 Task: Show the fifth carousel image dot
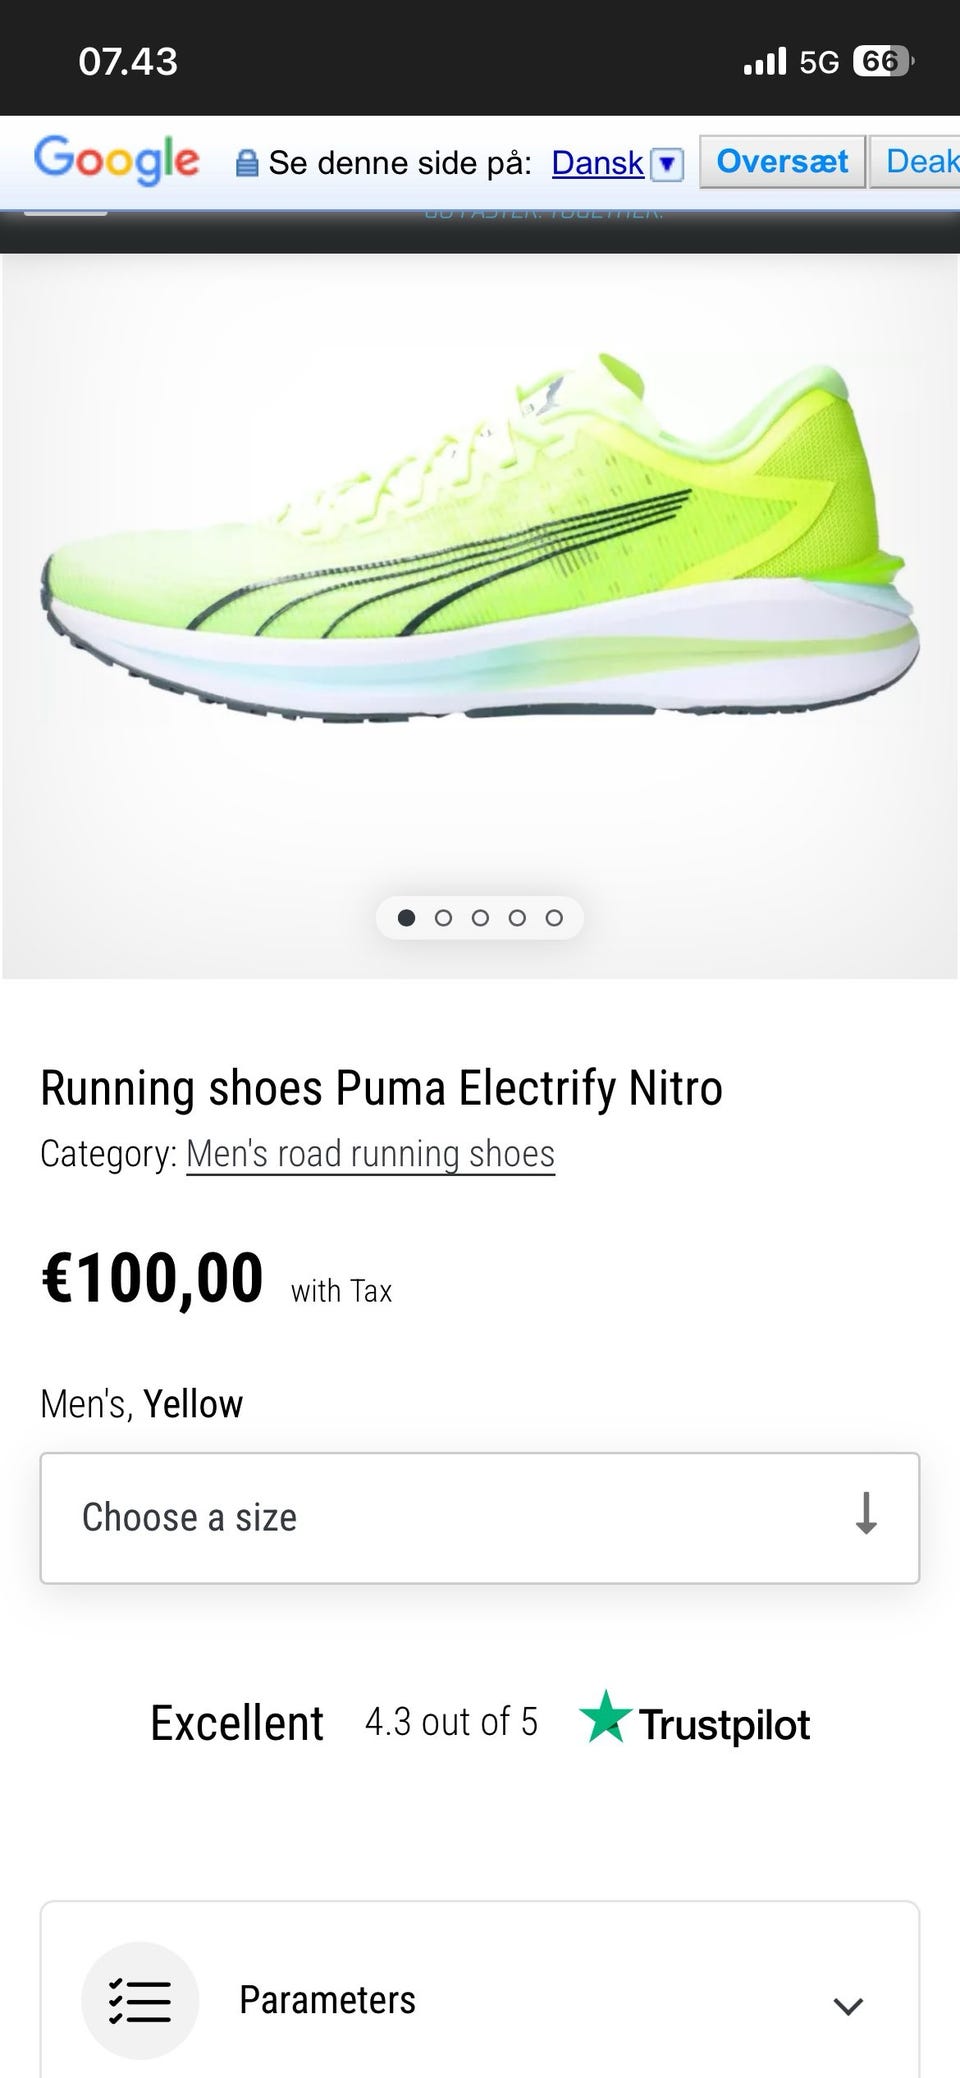click(x=554, y=918)
